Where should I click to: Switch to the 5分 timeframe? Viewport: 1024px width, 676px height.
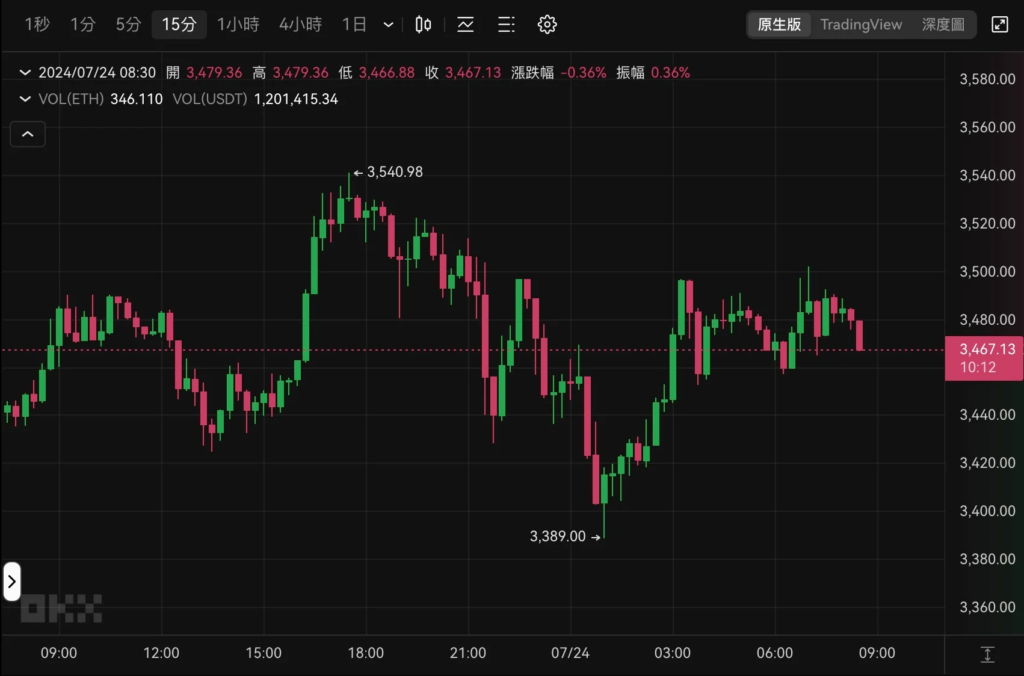point(129,25)
